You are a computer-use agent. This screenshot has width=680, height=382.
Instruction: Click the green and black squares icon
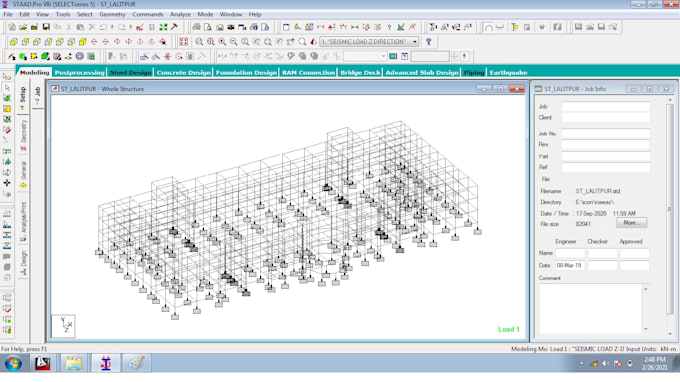pyautogui.click(x=163, y=27)
